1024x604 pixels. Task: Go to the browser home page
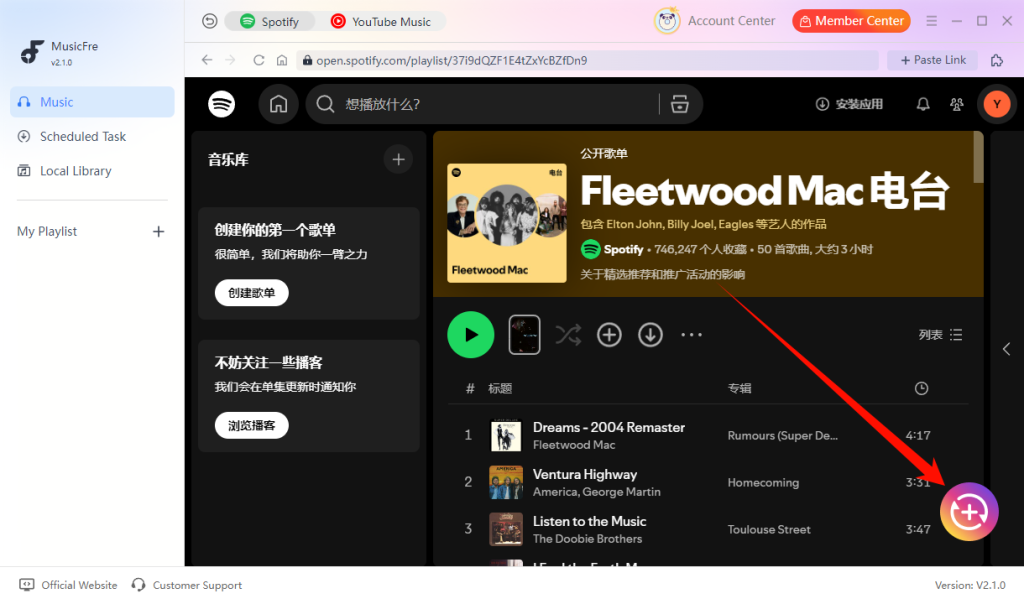point(281,60)
